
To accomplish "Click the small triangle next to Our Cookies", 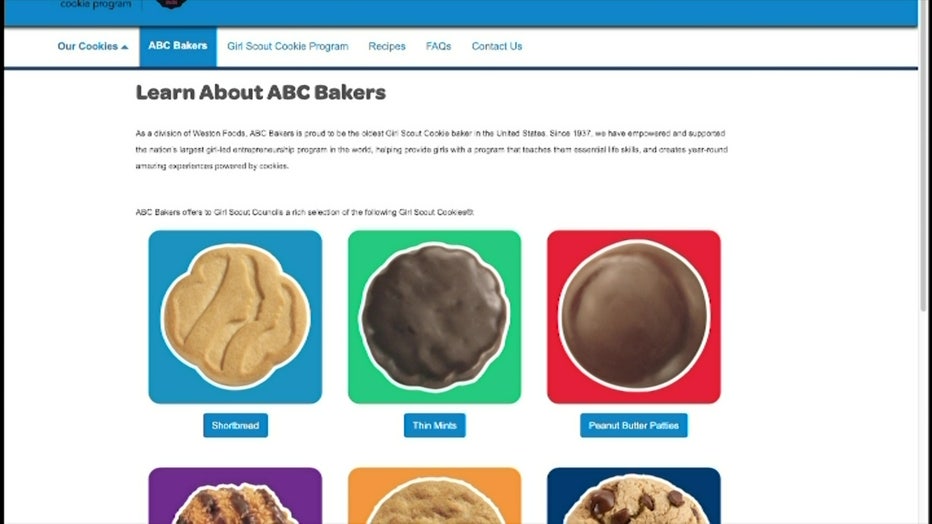I will click(x=124, y=47).
